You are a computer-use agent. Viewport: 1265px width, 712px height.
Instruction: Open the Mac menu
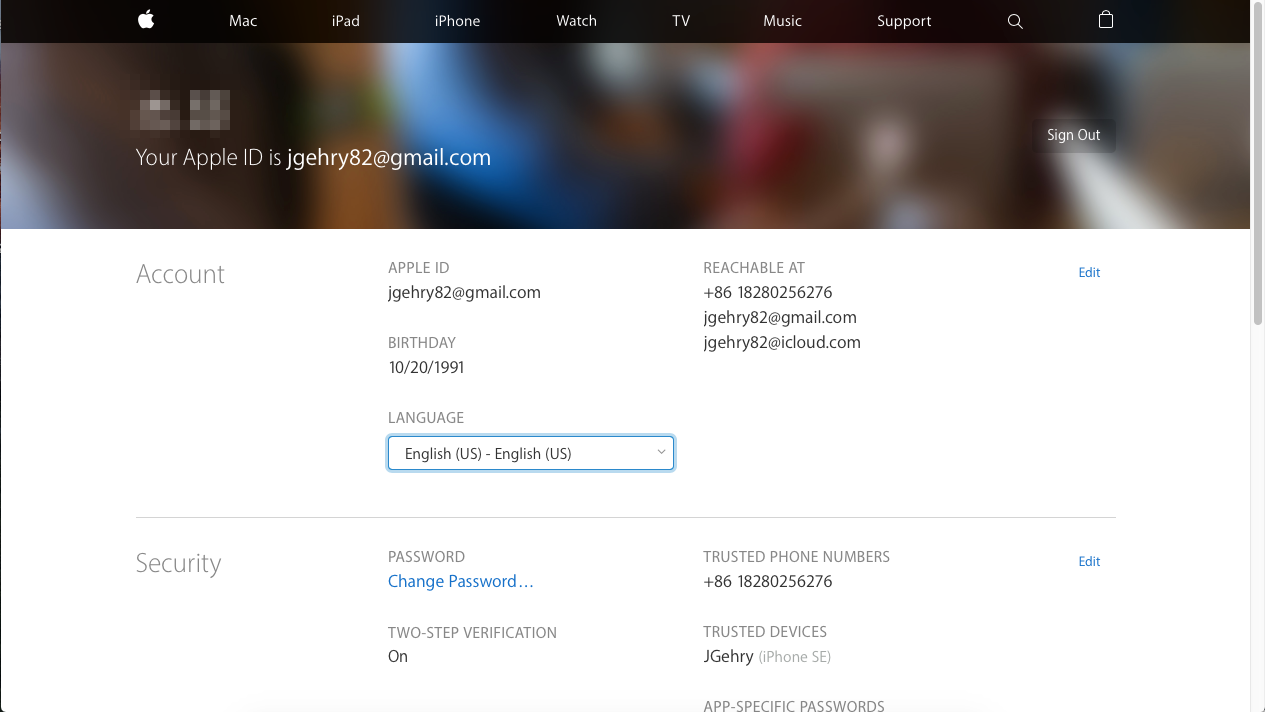tap(243, 21)
